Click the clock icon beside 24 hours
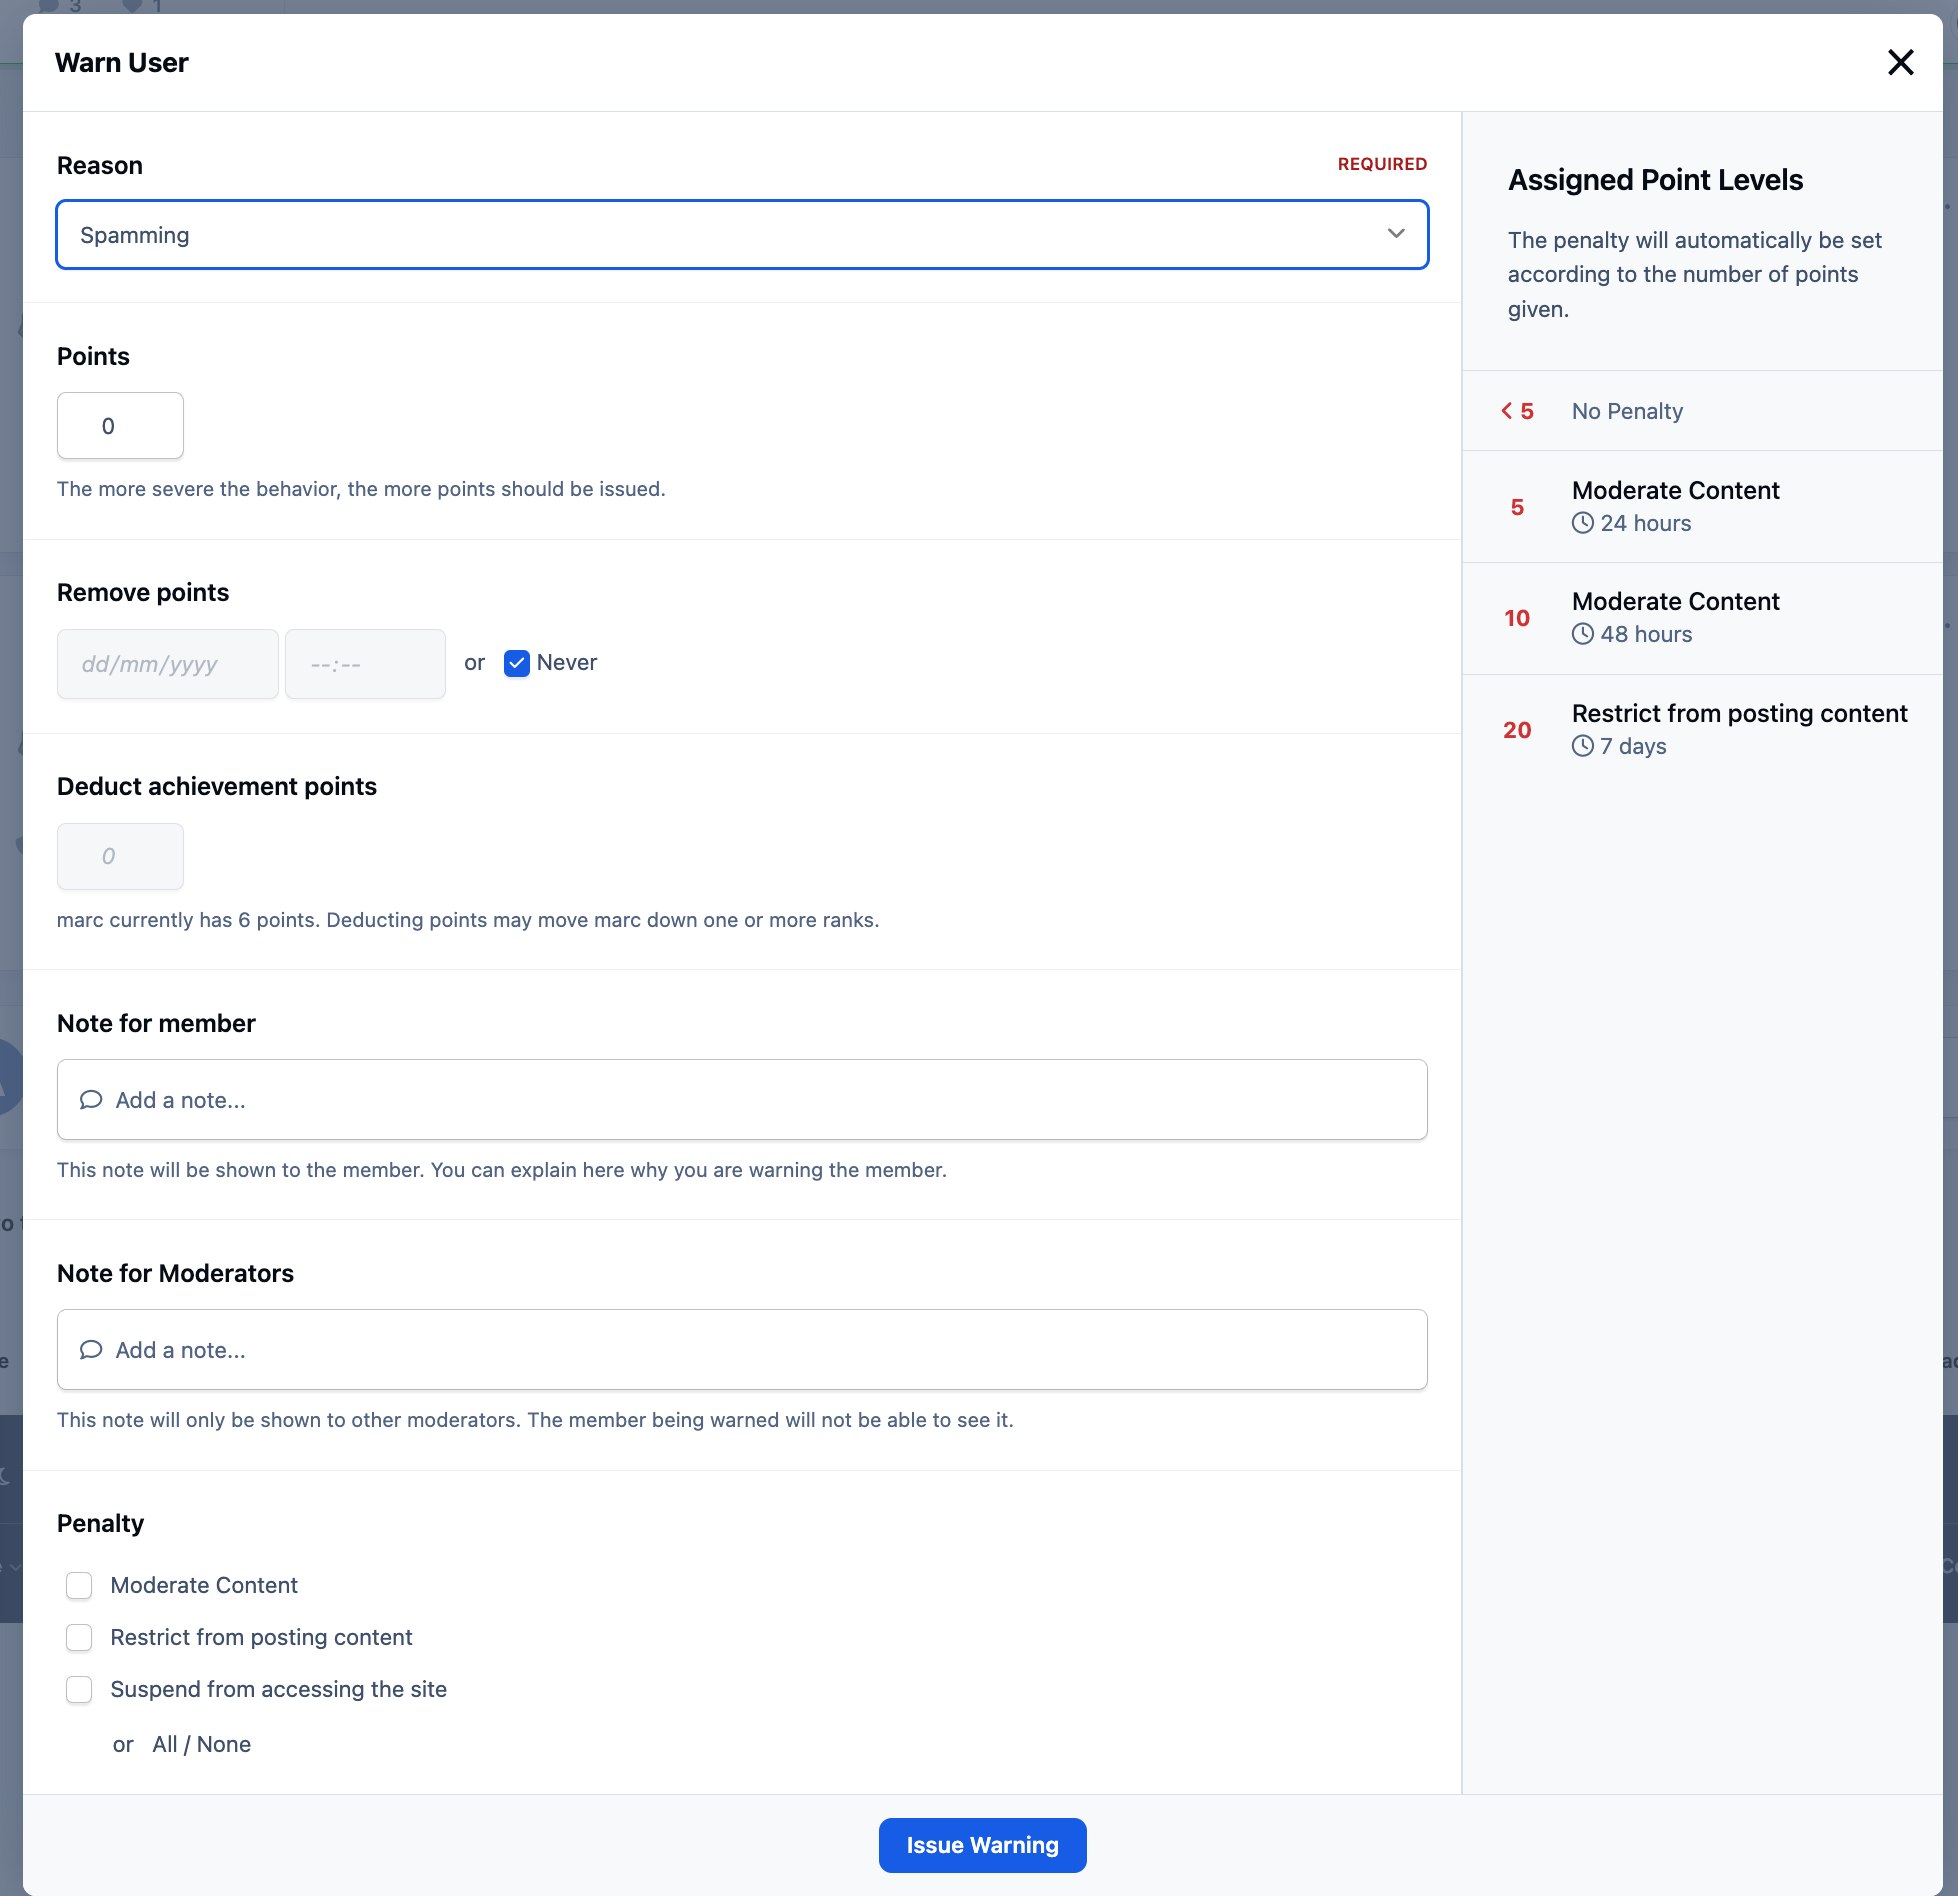The width and height of the screenshot is (1958, 1896). [1582, 523]
